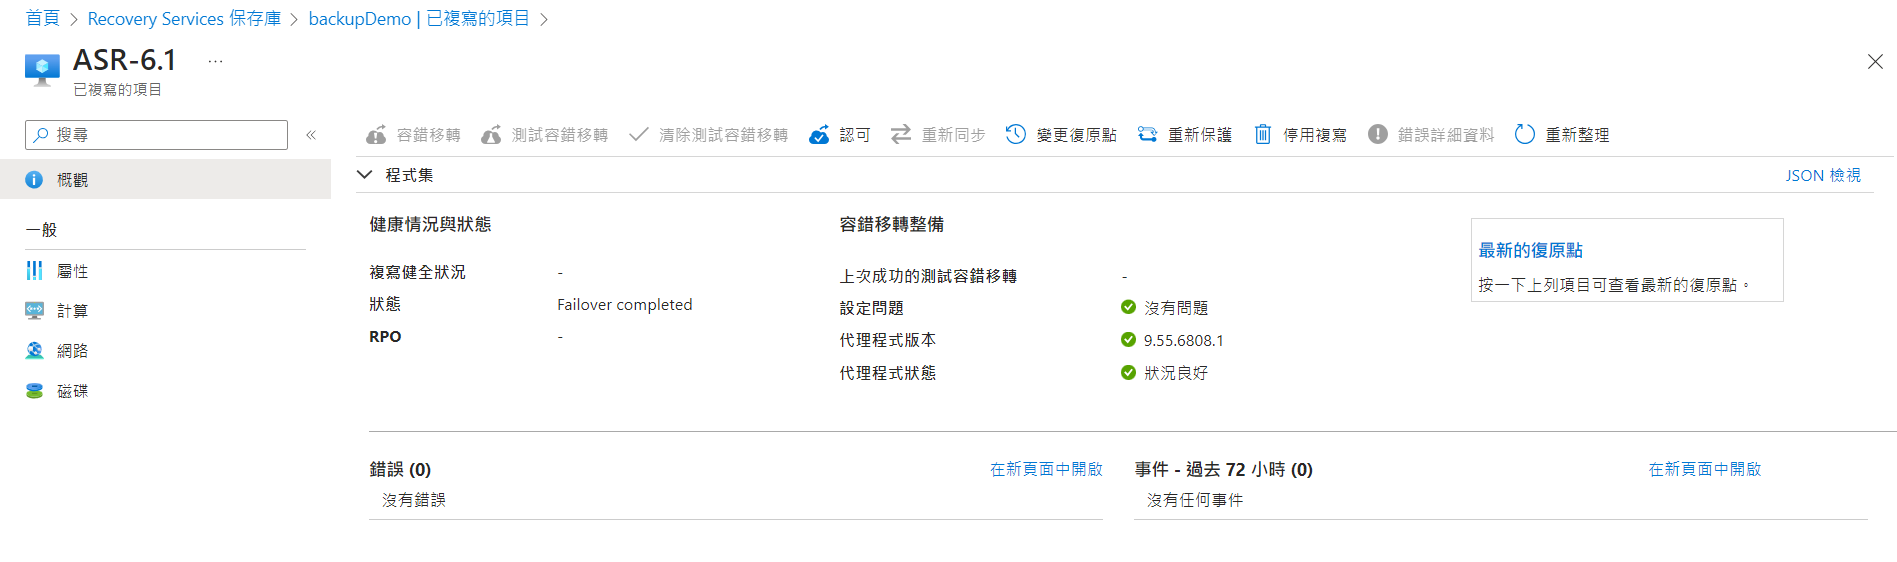The width and height of the screenshot is (1897, 562).
Task: Click the 上次成功的測試容錯移轉 label
Action: 928,276
